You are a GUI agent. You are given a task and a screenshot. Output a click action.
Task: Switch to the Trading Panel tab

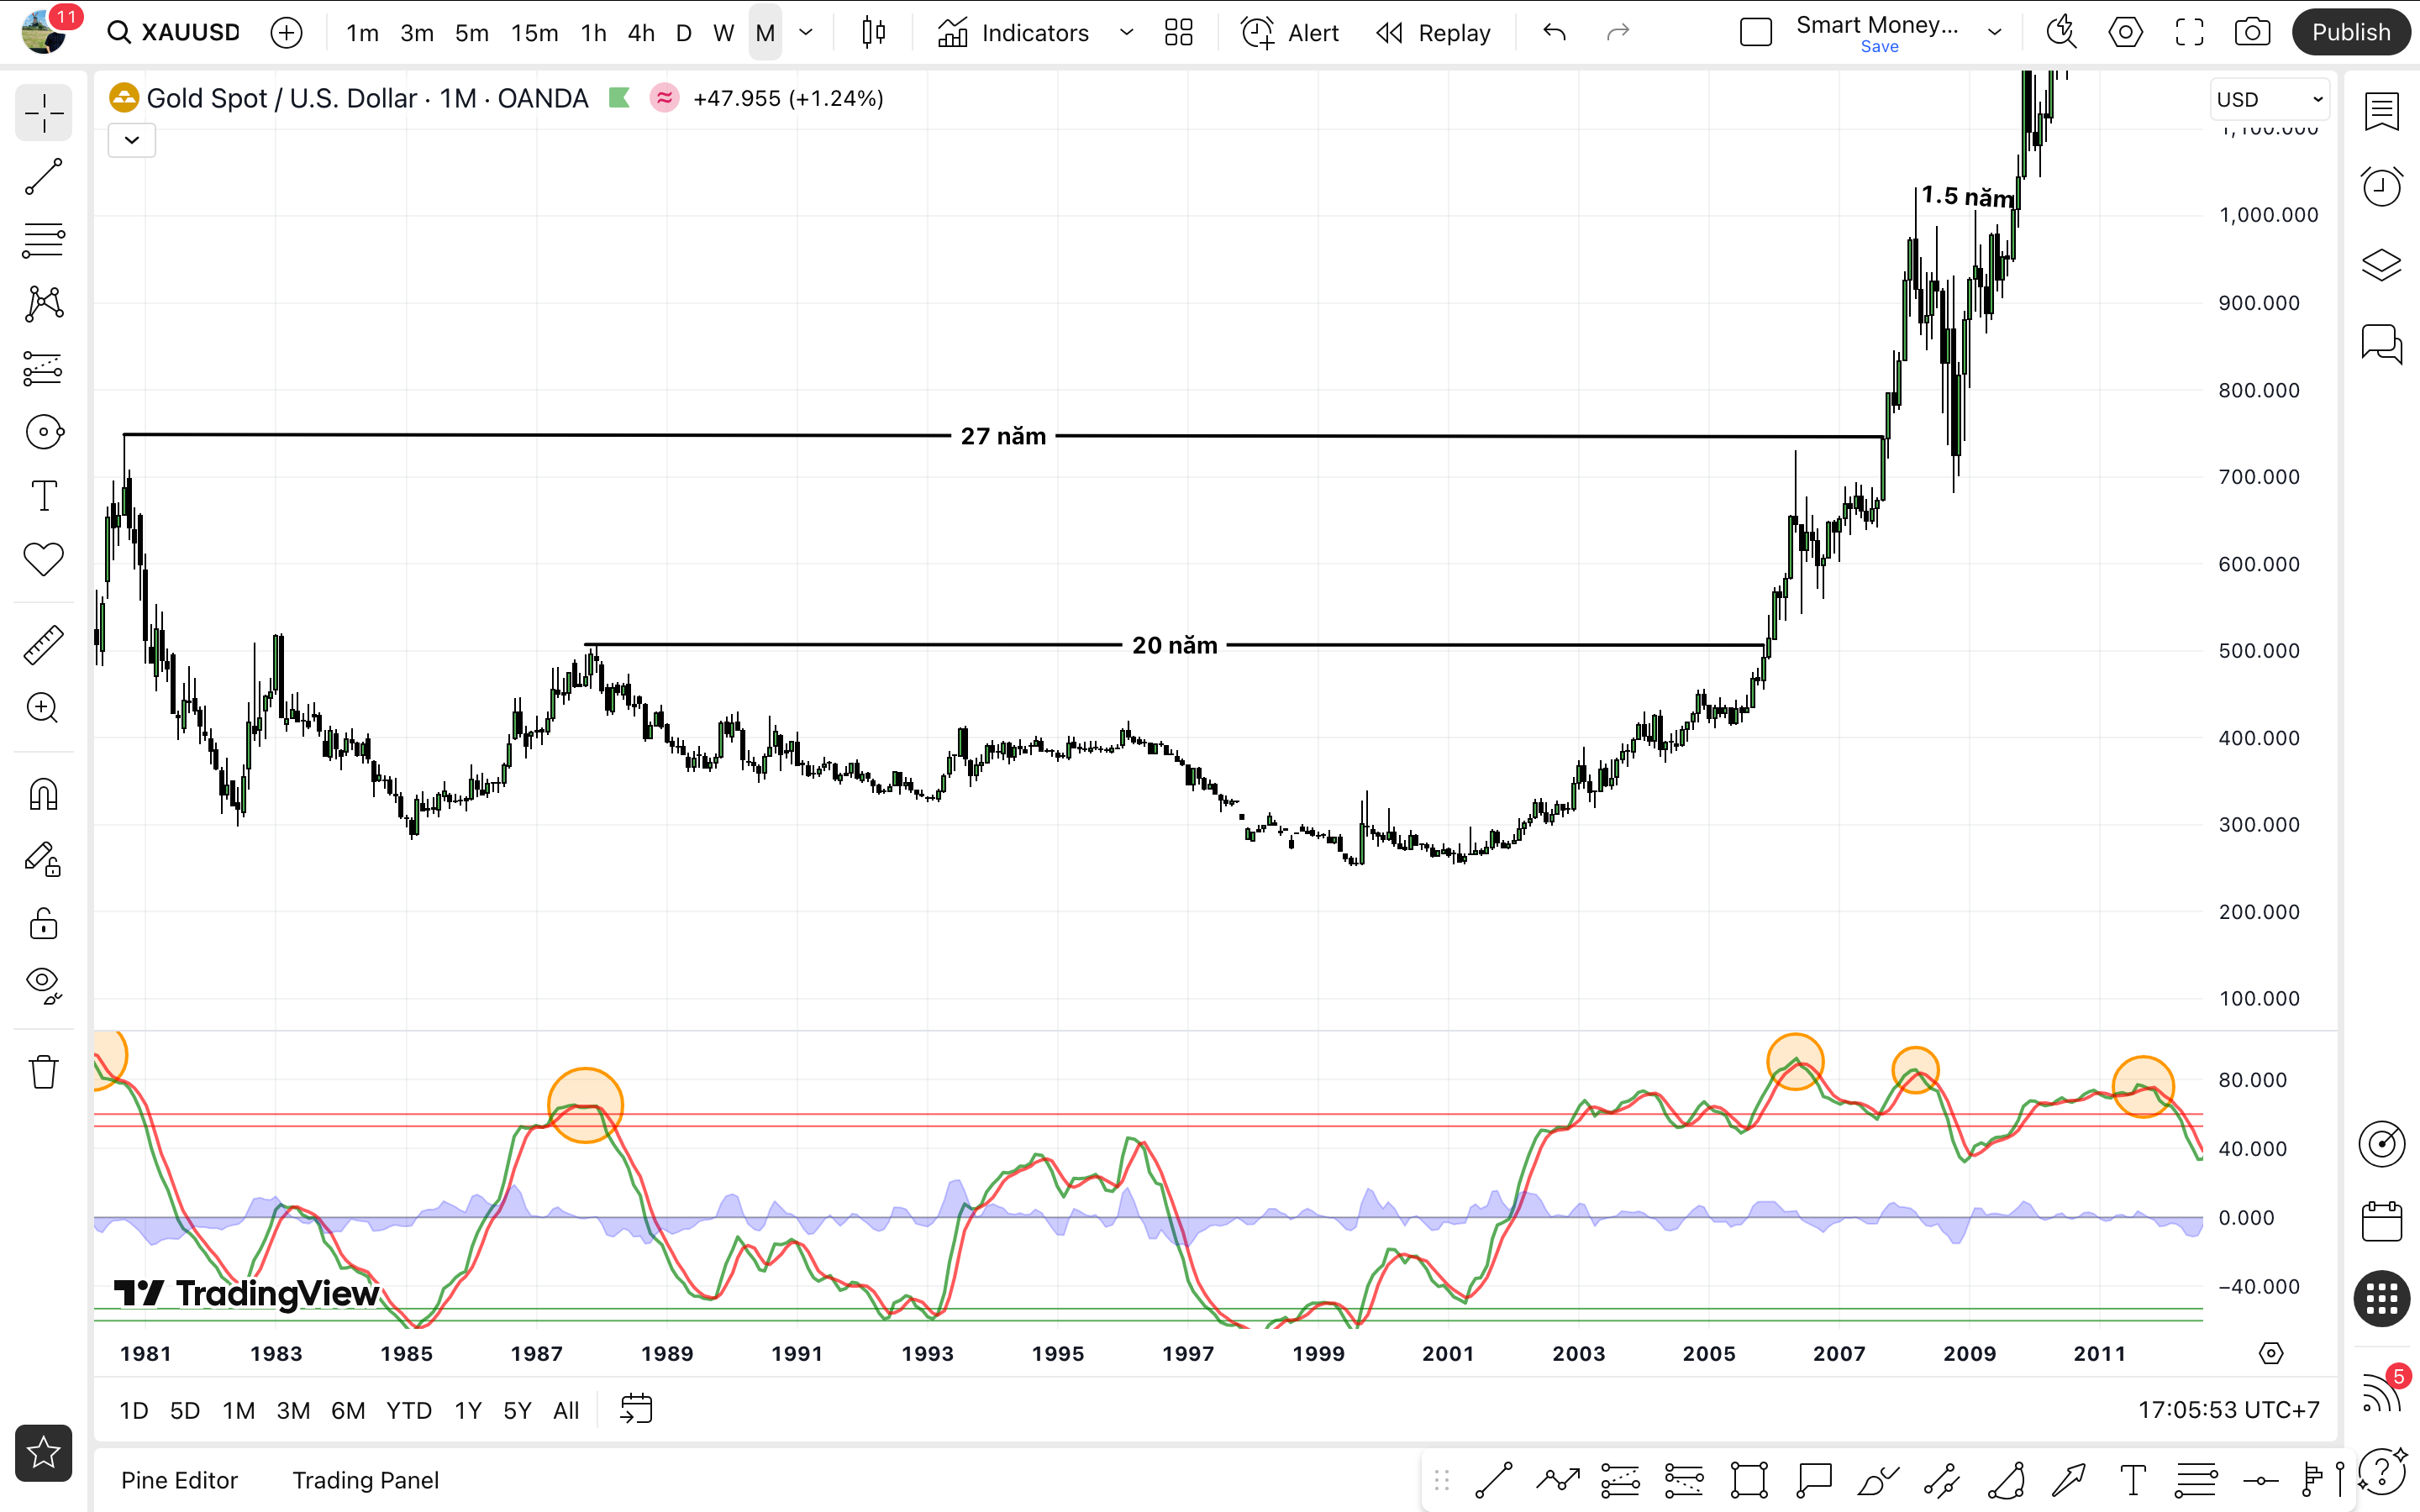(x=365, y=1480)
